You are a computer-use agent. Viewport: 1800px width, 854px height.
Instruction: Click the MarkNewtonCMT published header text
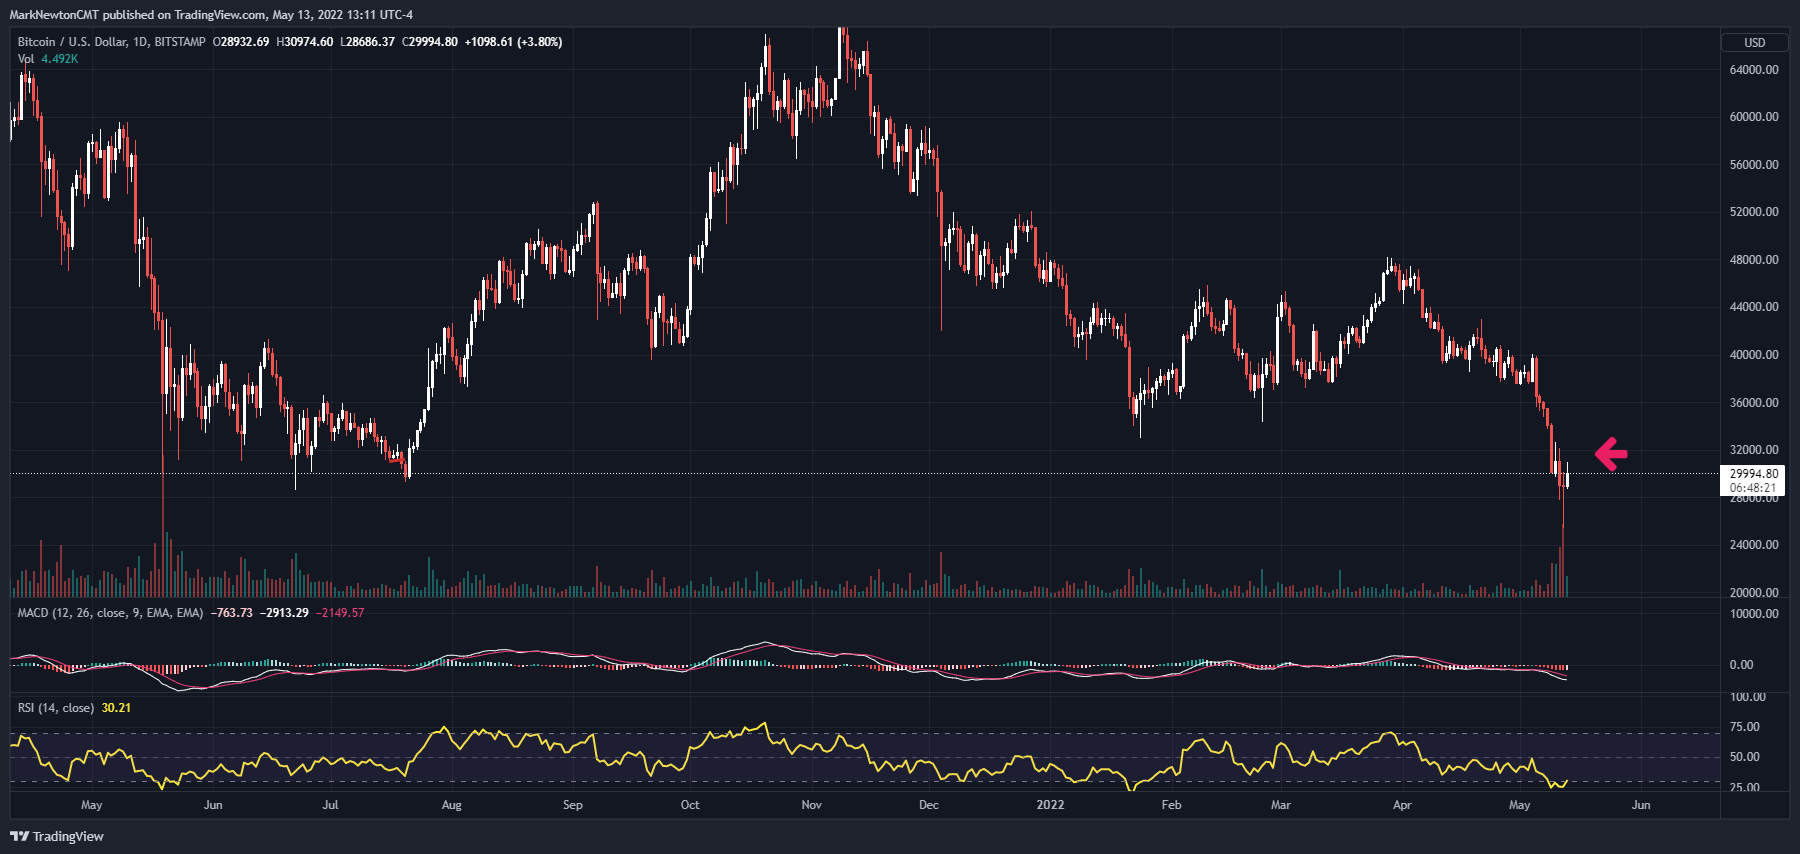(x=211, y=15)
